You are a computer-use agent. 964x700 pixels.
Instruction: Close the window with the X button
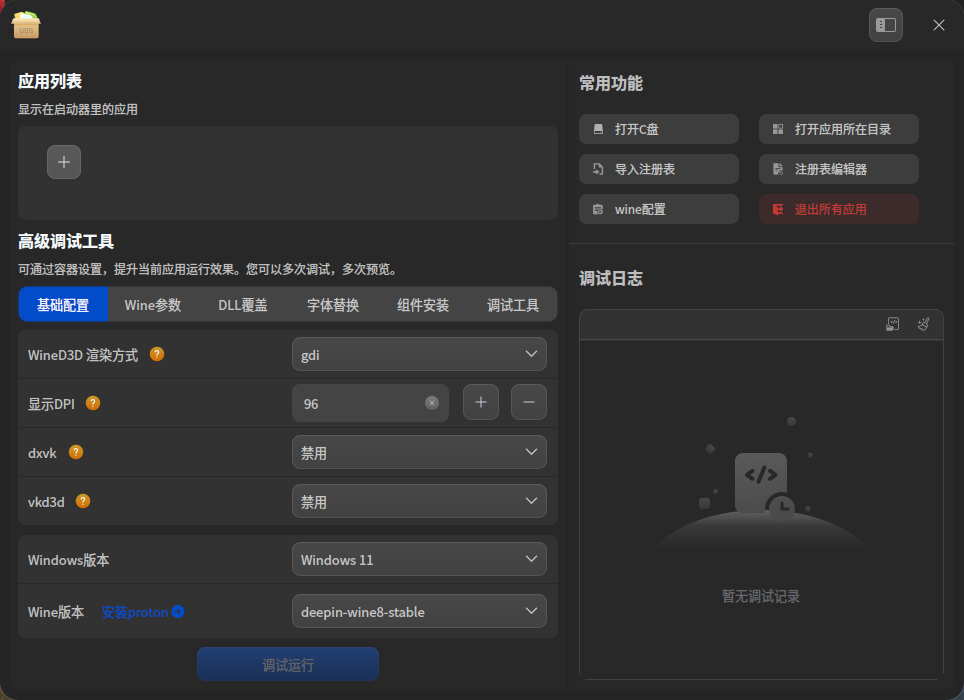[939, 25]
